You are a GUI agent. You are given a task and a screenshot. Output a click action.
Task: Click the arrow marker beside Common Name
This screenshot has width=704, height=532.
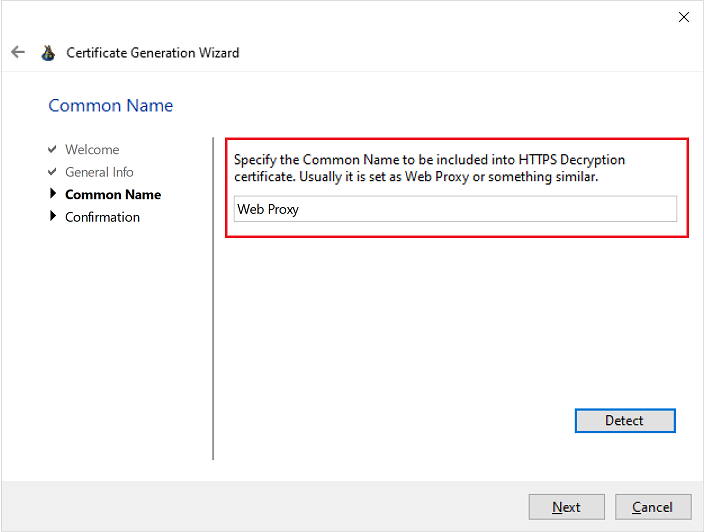53,193
